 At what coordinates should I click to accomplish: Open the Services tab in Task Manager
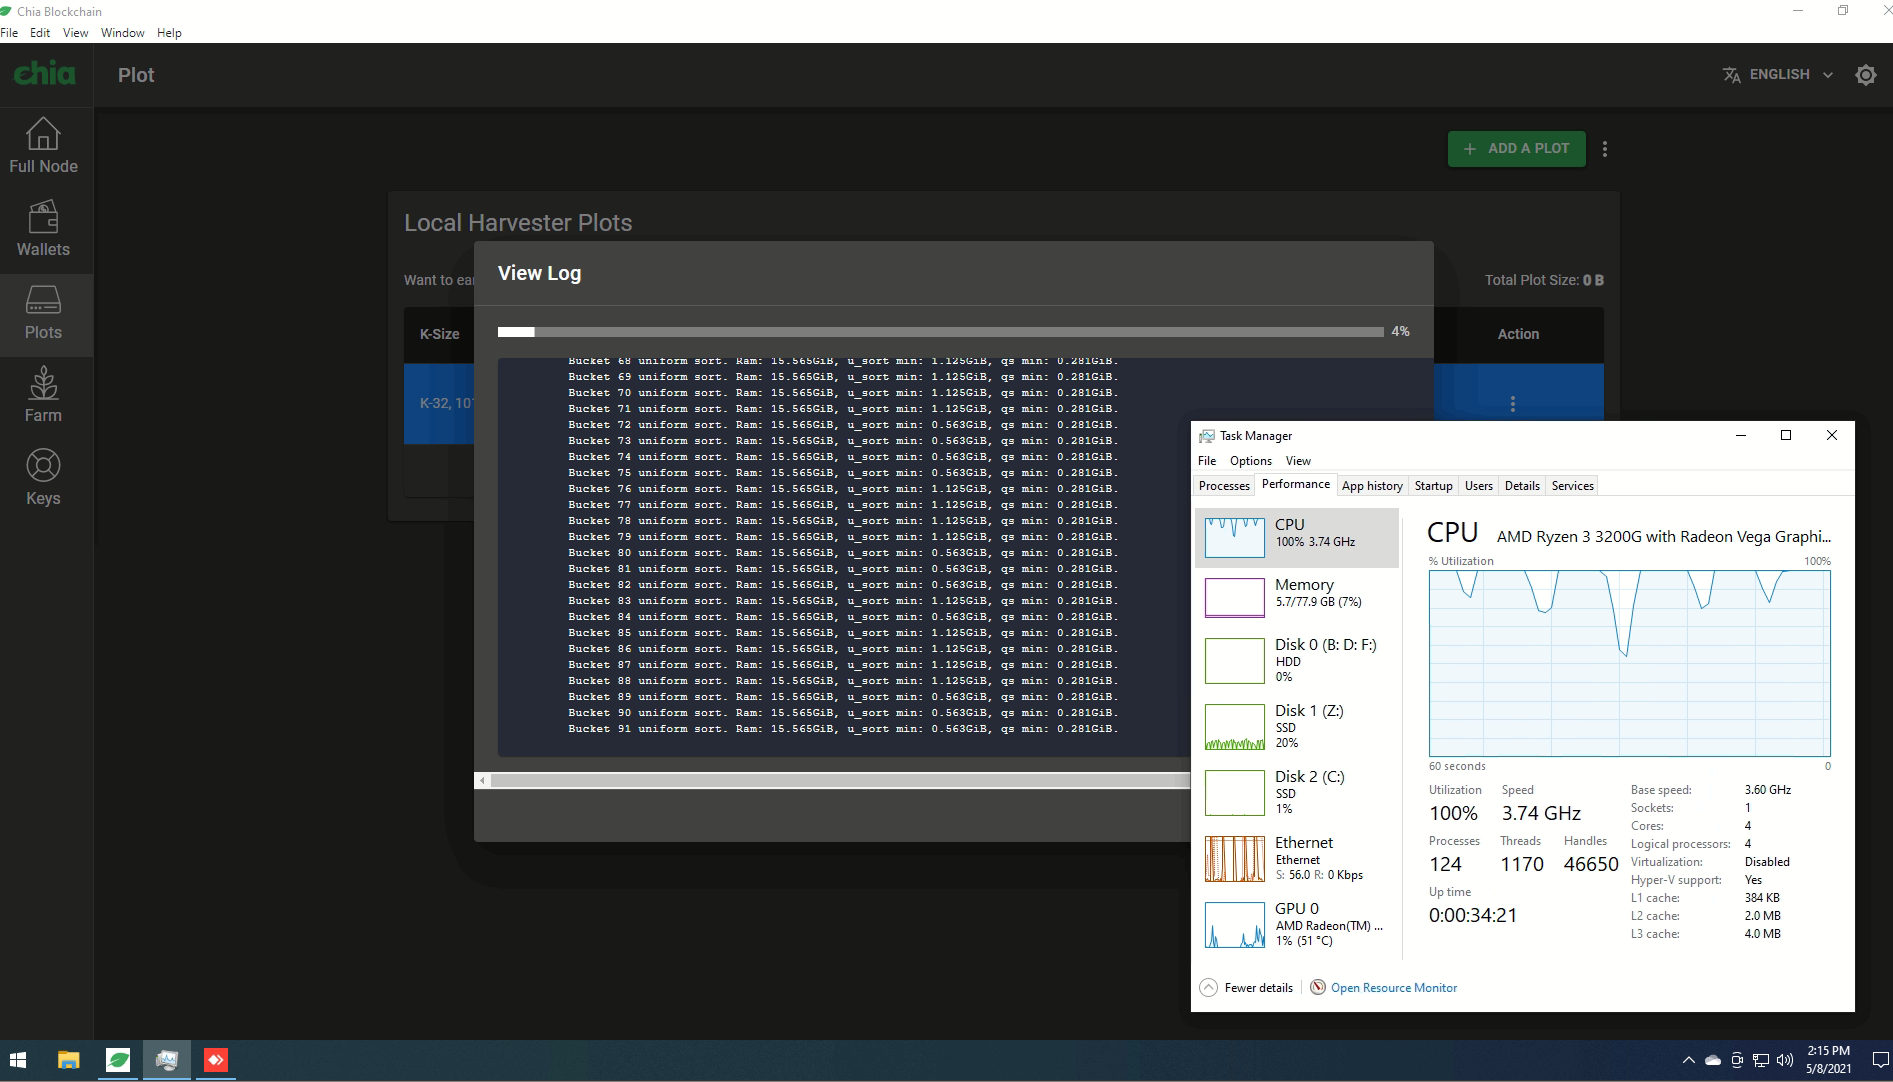tap(1572, 486)
